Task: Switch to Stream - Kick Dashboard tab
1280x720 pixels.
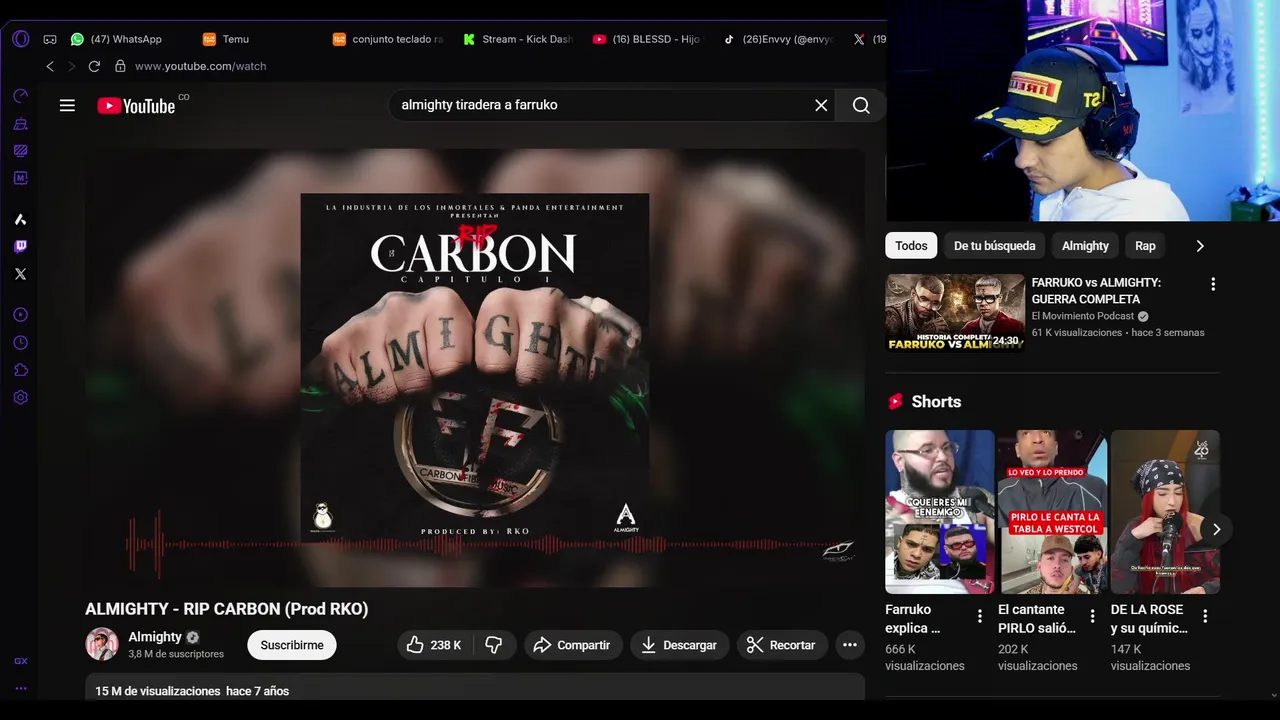Action: point(518,39)
